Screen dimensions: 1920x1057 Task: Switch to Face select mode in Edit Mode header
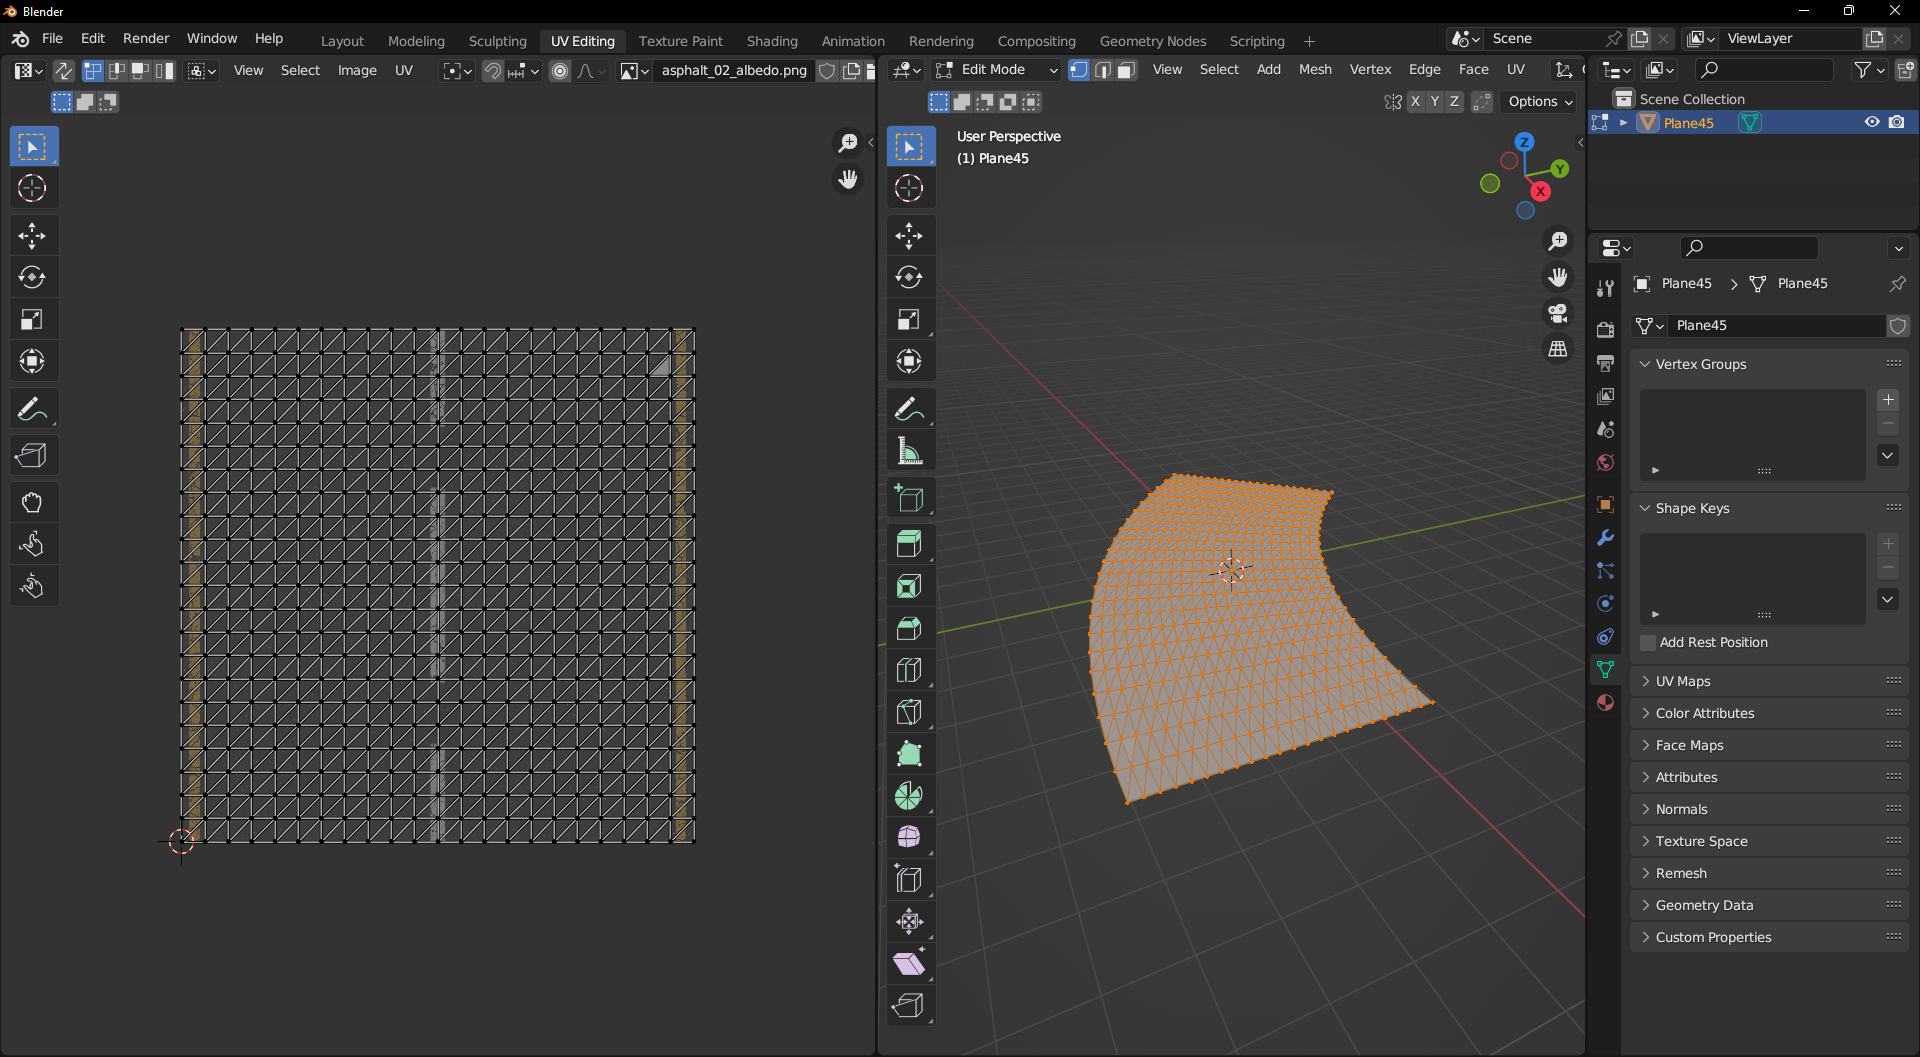pyautogui.click(x=1126, y=70)
